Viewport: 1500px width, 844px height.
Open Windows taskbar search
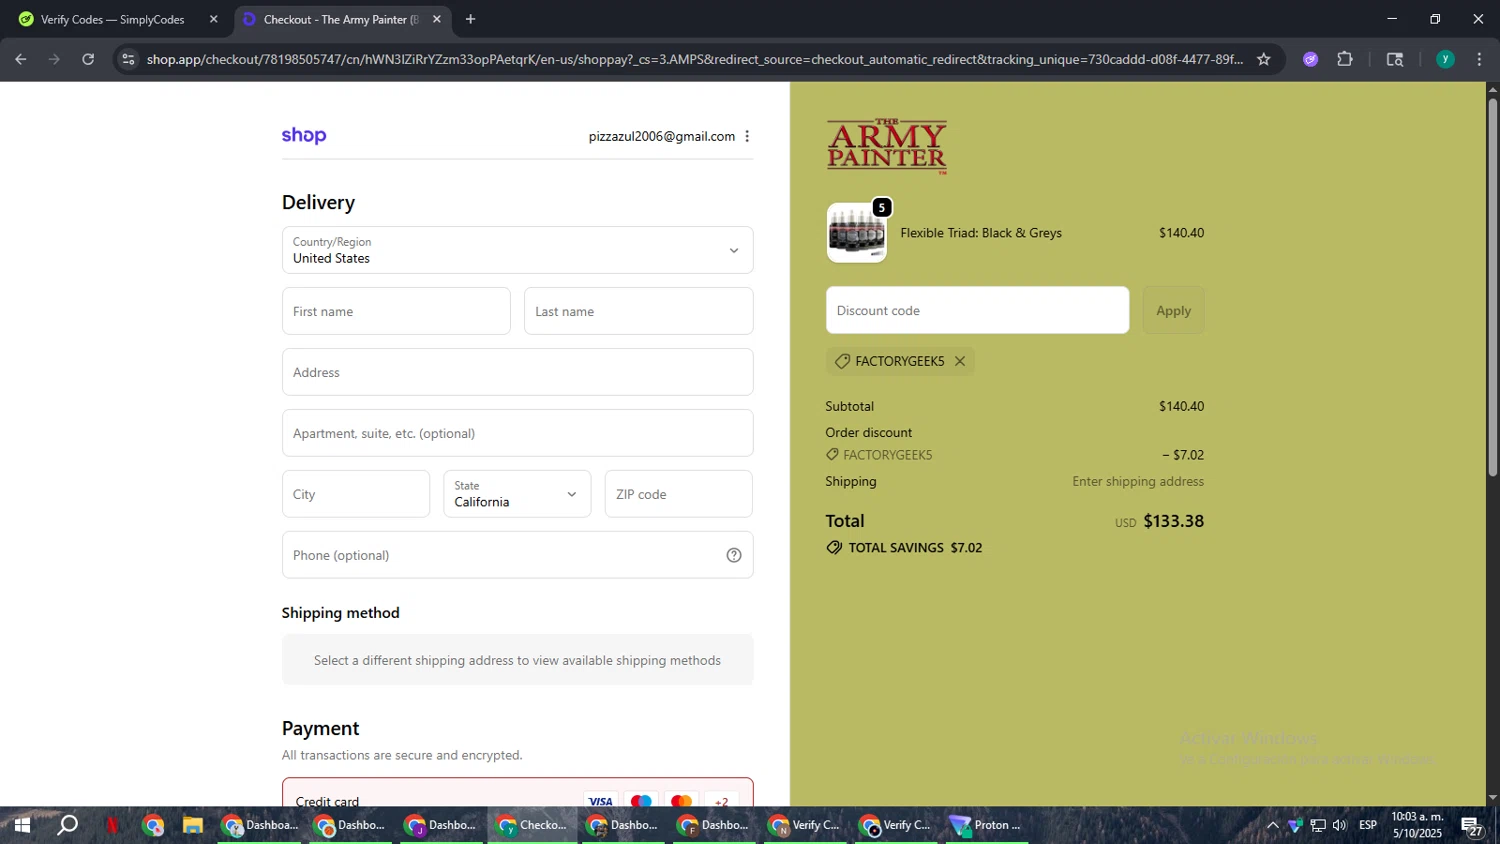[67, 825]
